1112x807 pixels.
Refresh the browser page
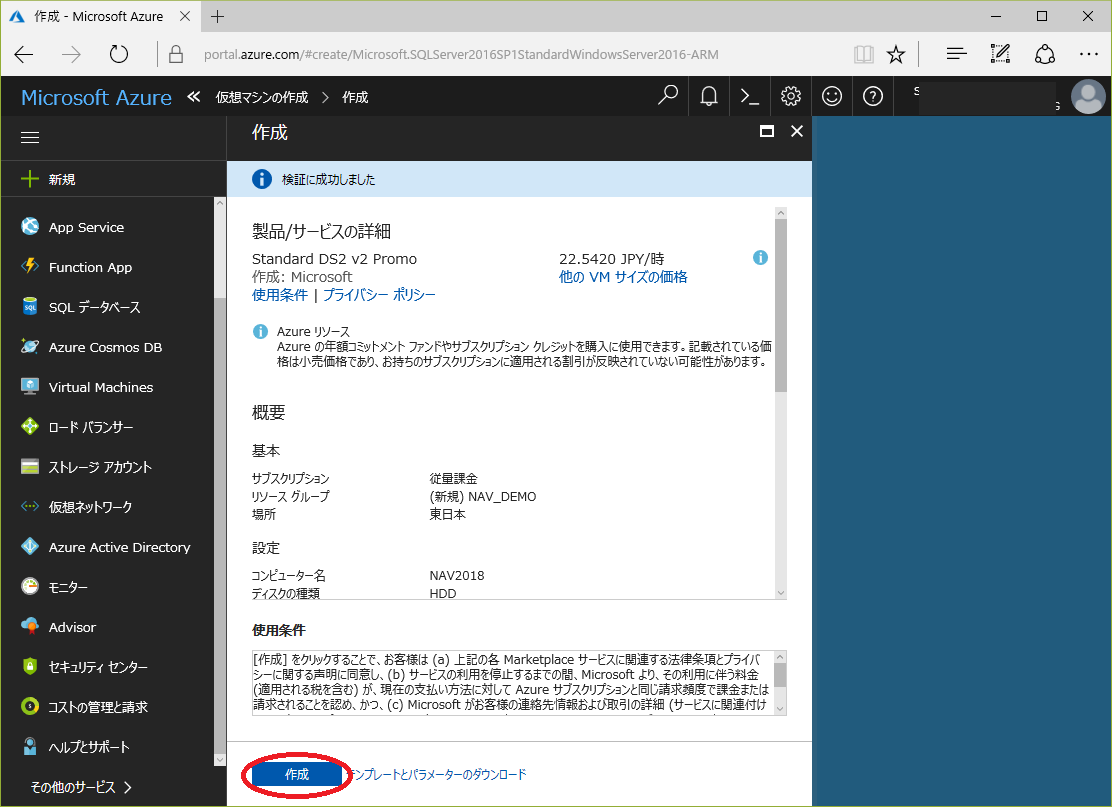coord(119,55)
